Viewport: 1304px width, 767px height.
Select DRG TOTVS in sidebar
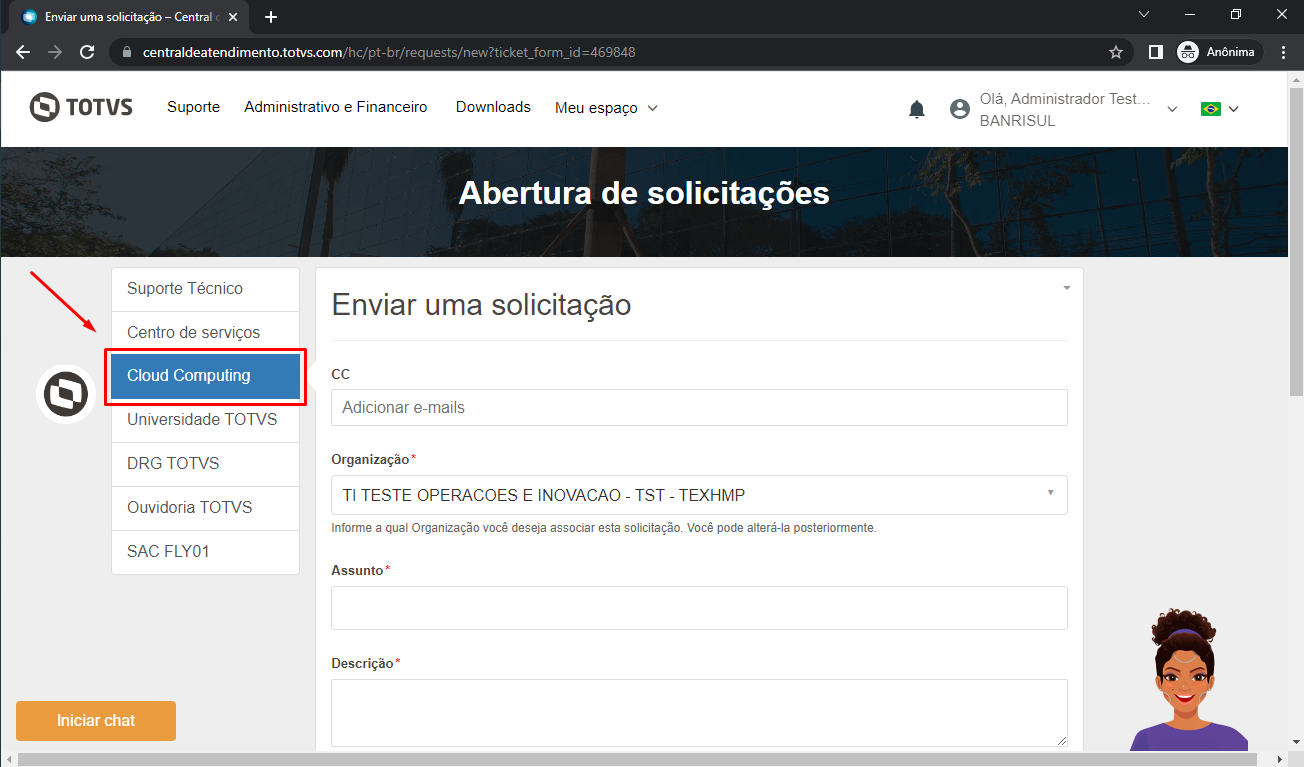click(205, 464)
